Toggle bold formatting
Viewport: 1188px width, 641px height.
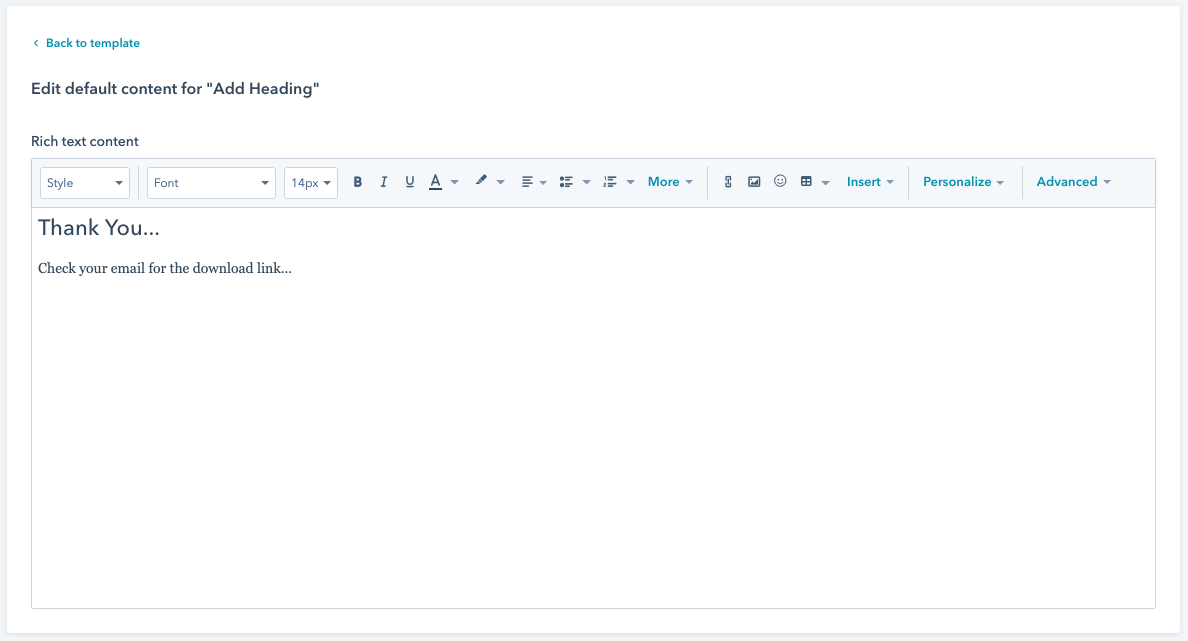tap(358, 182)
